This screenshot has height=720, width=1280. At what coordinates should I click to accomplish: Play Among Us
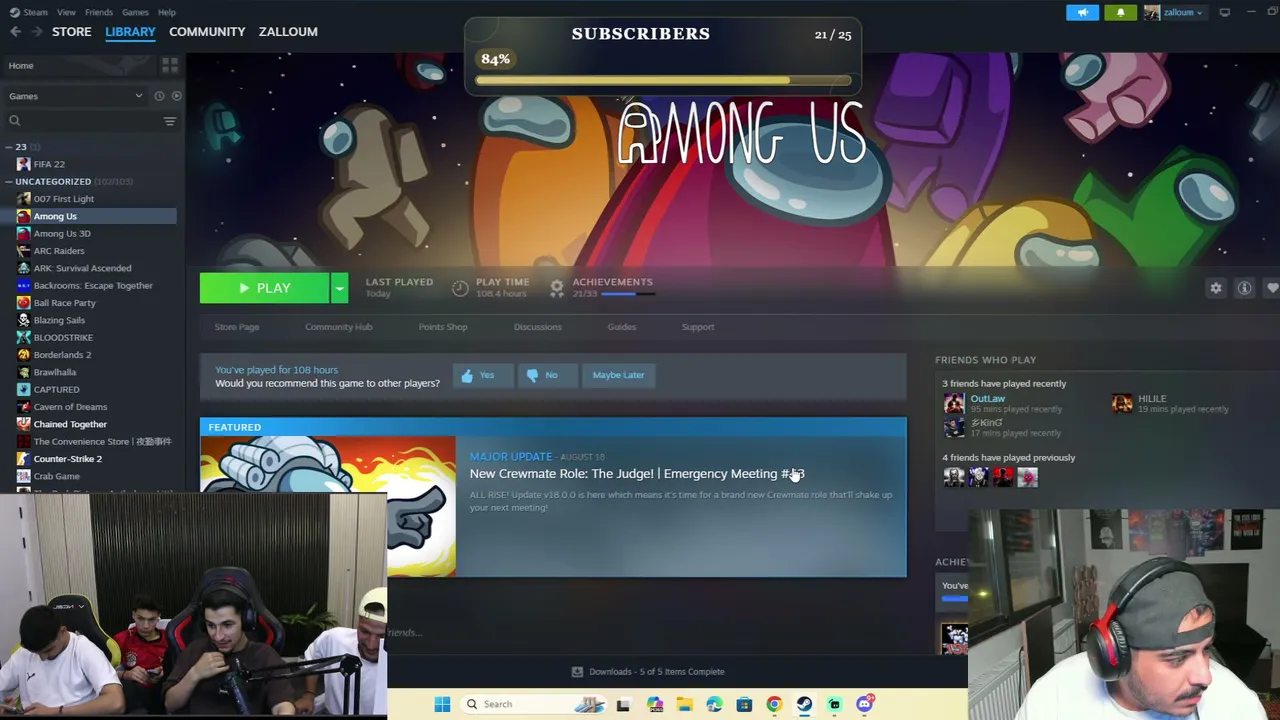[x=264, y=288]
